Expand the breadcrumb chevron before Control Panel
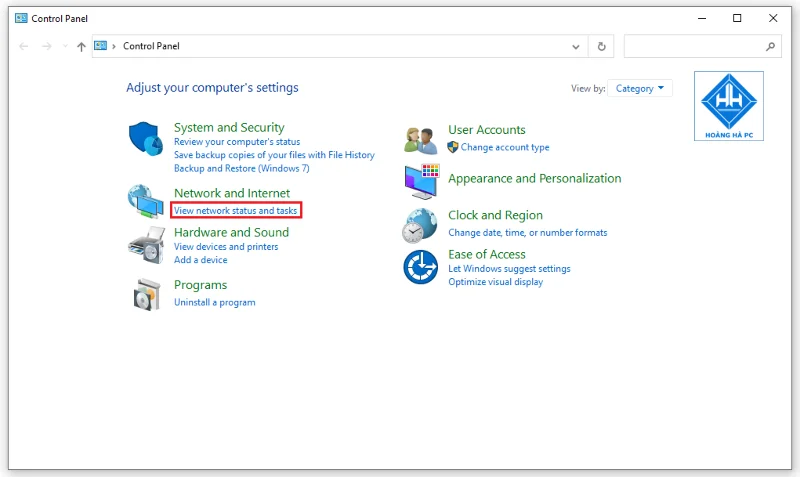This screenshot has width=800, height=477. click(x=114, y=46)
